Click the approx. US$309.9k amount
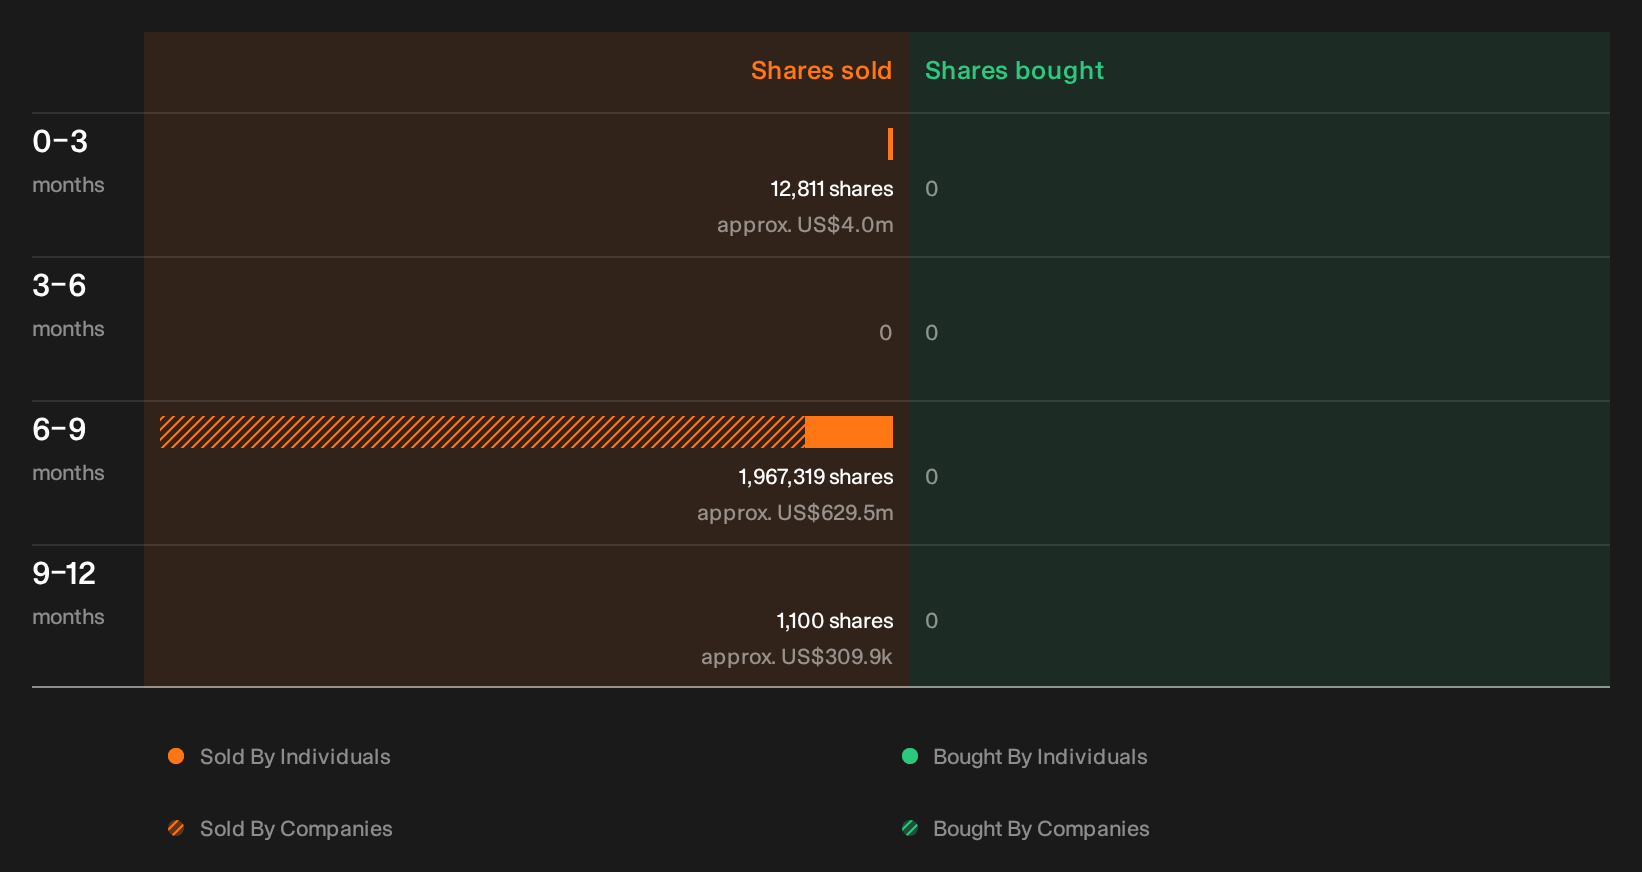 point(797,657)
